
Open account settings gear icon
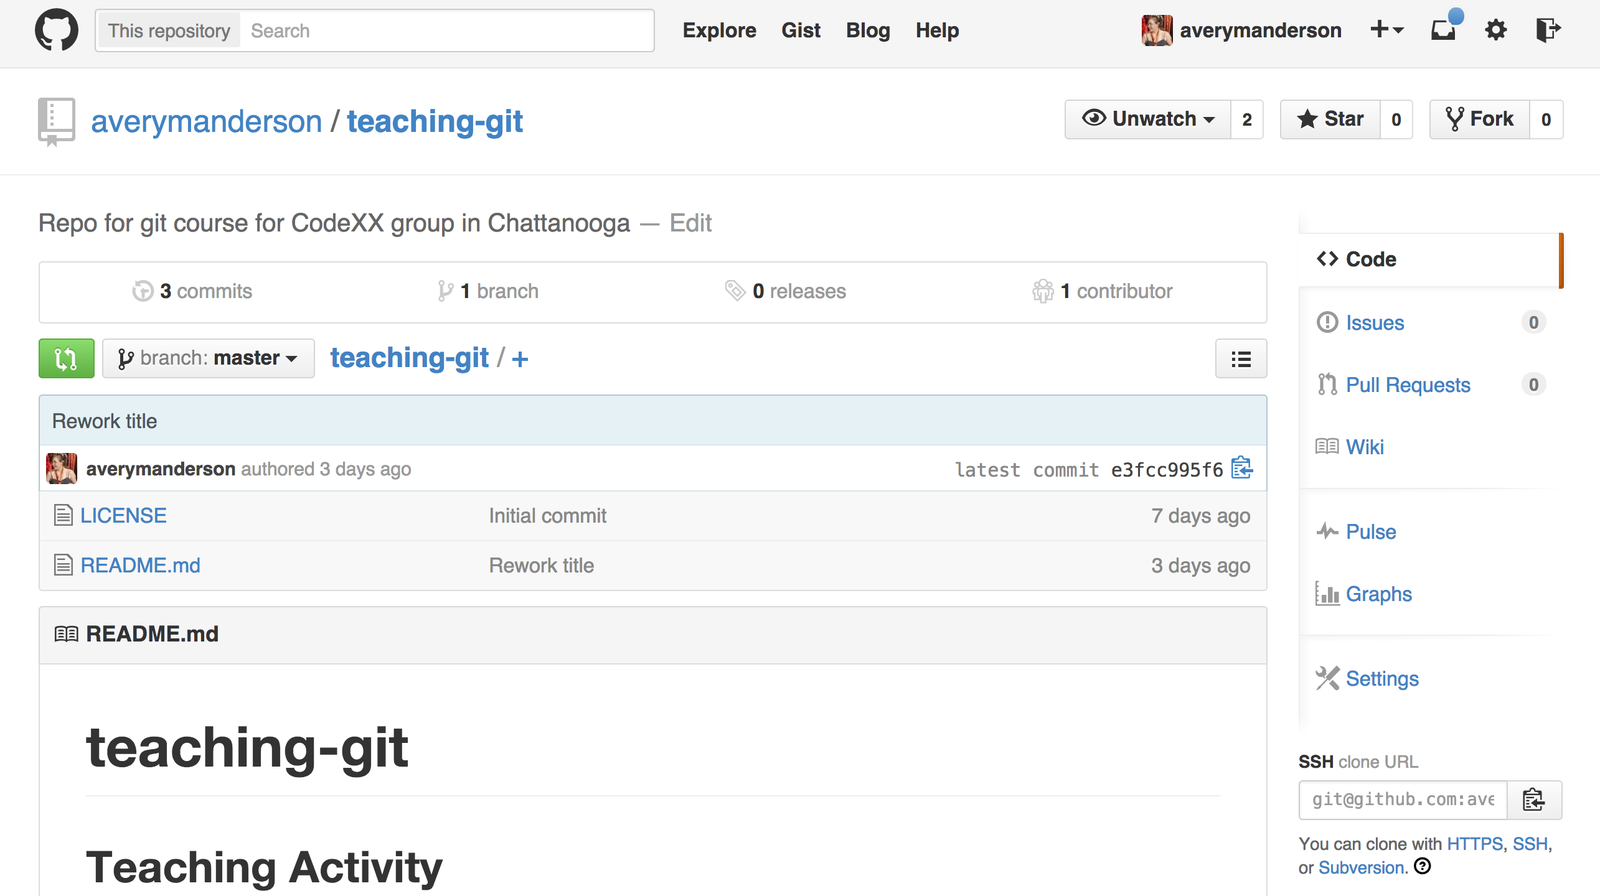[1496, 30]
